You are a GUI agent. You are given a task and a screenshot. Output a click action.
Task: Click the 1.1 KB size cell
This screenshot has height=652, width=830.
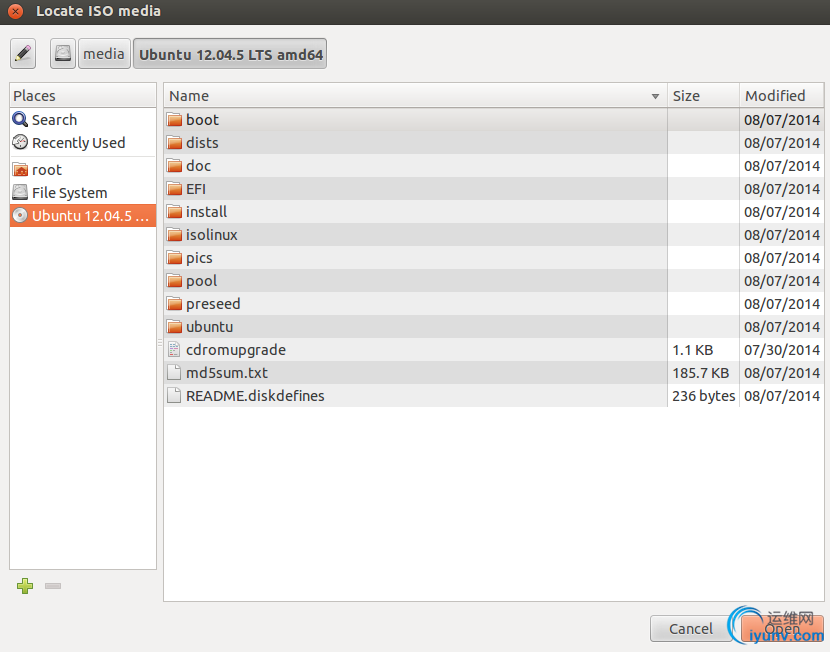pyautogui.click(x=693, y=350)
